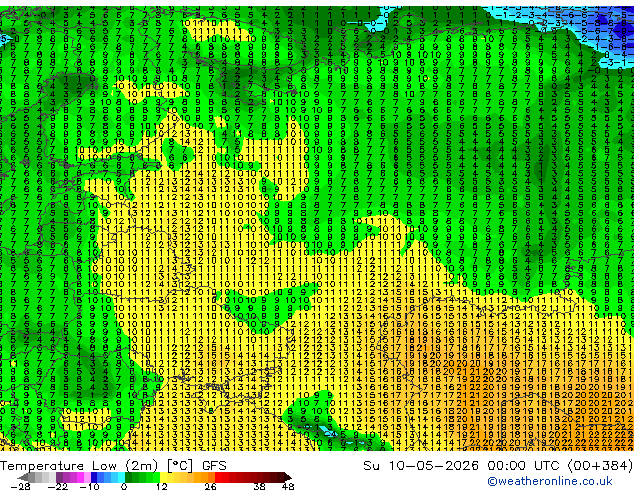Click the dark maroon right arrow of the legend
This screenshot has height=490, width=634.
pyautogui.click(x=288, y=477)
